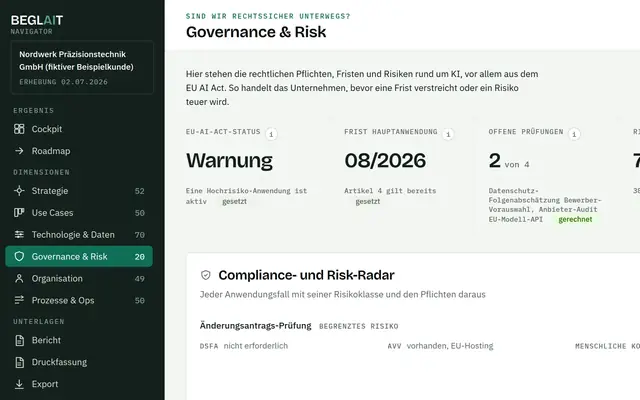Open info icon next to FRIST HAUPTANWENDUNG
Viewport: 640px width, 400px height.
point(448,134)
